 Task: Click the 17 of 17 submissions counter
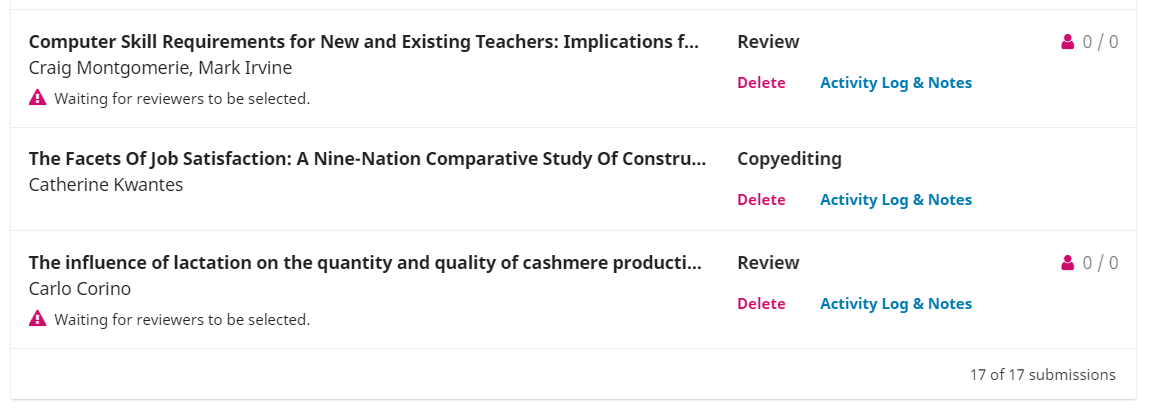(1042, 375)
